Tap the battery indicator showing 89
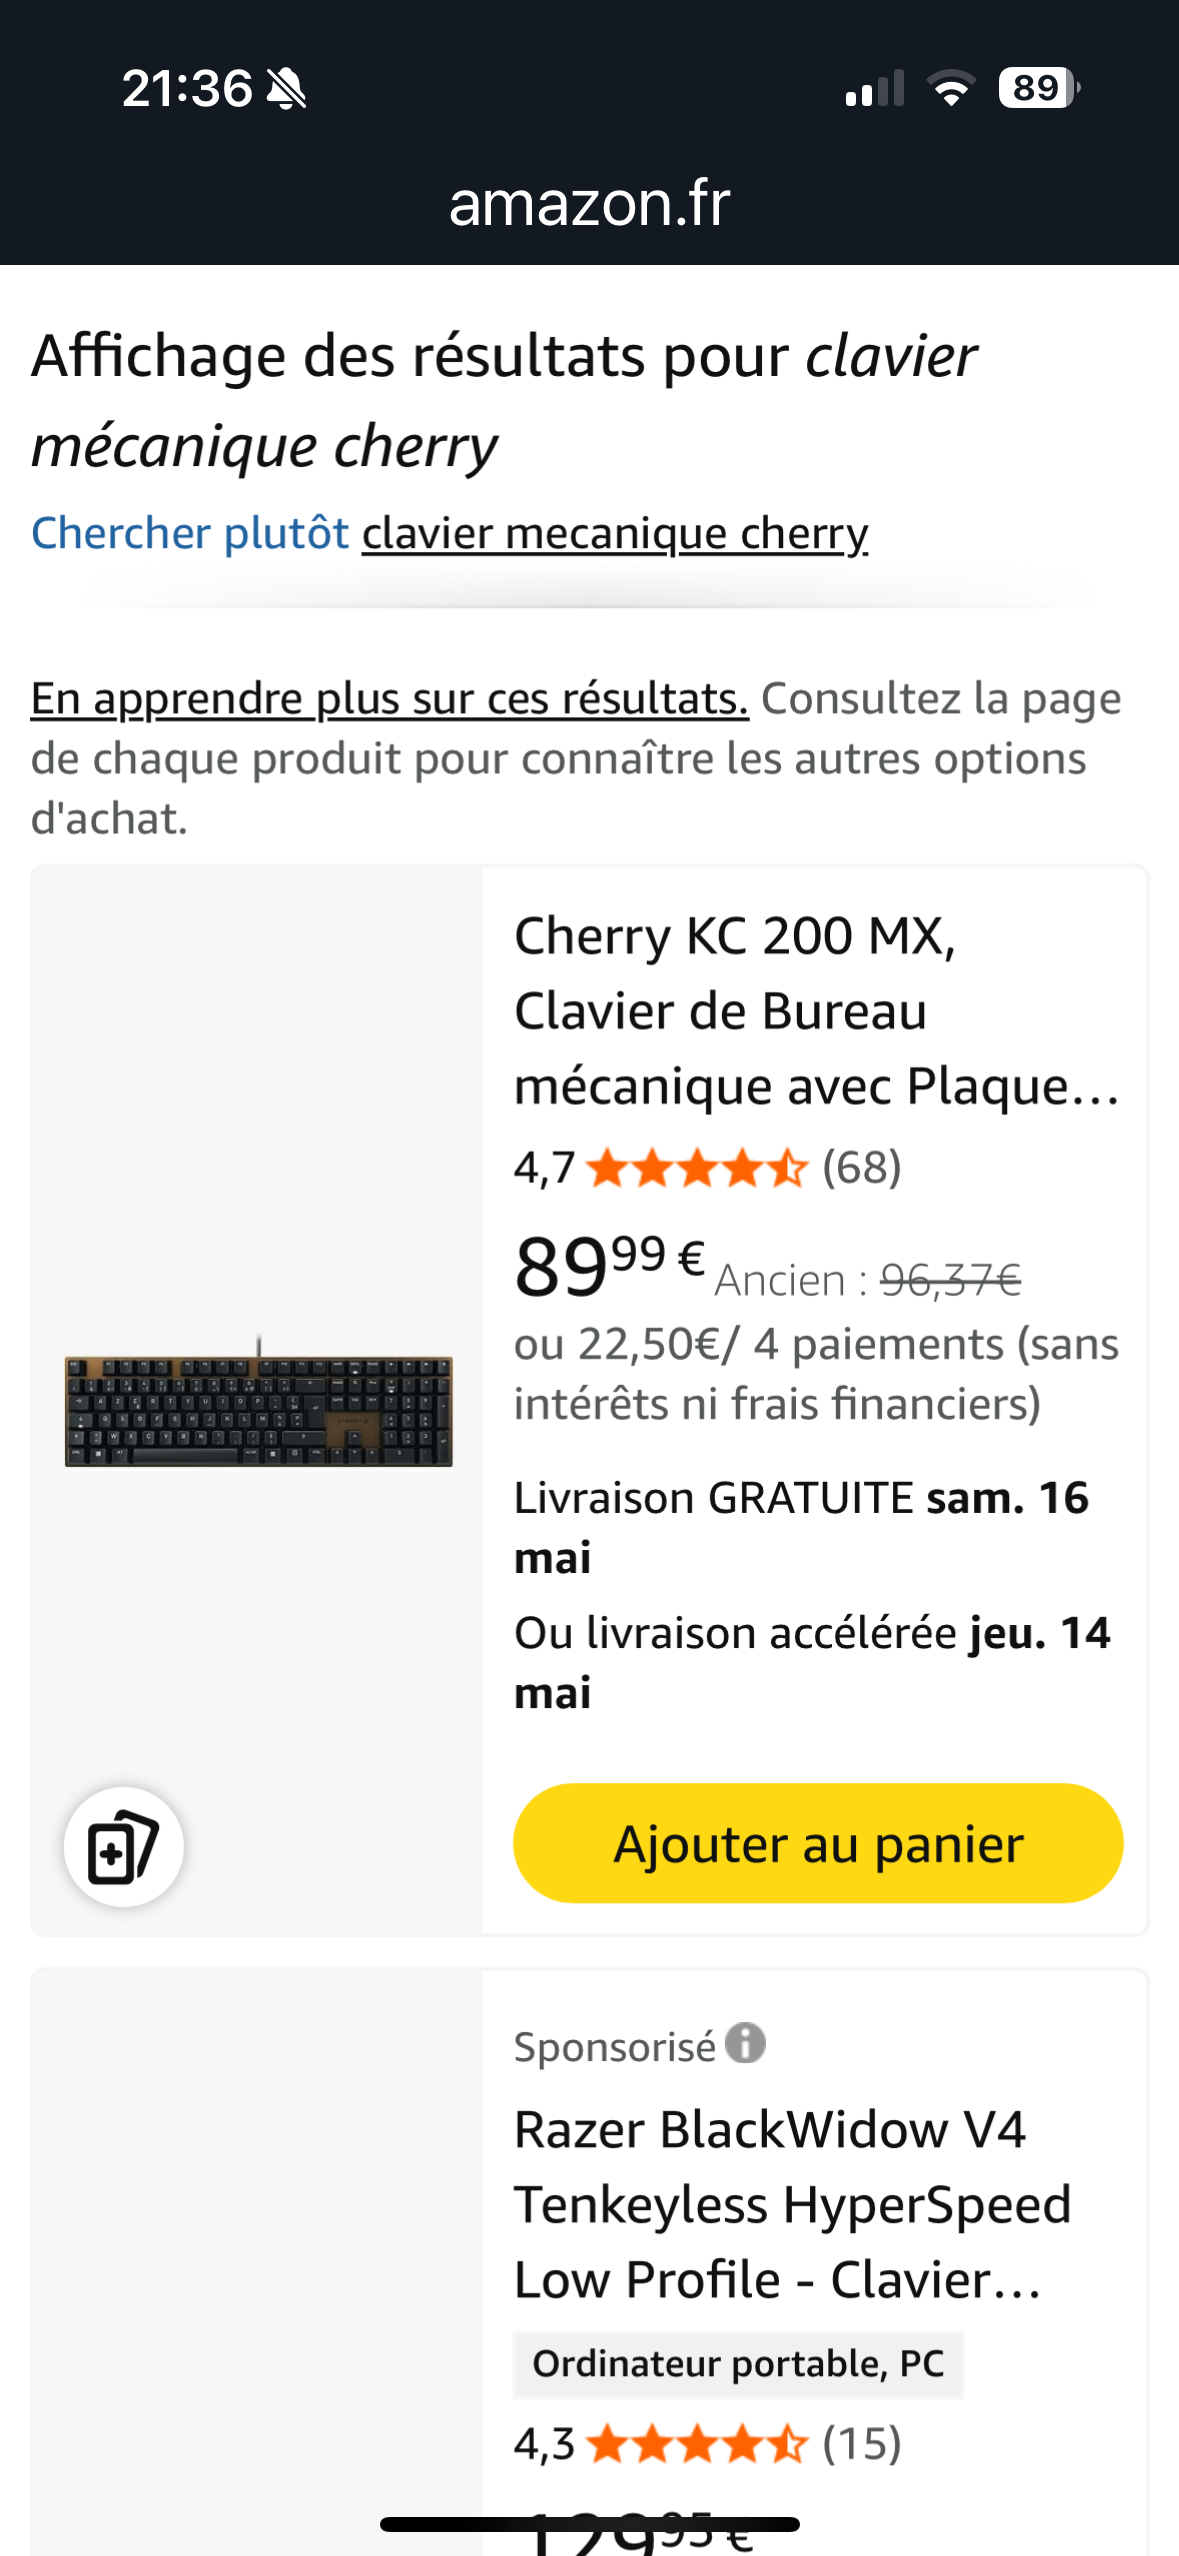 pyautogui.click(x=1039, y=88)
